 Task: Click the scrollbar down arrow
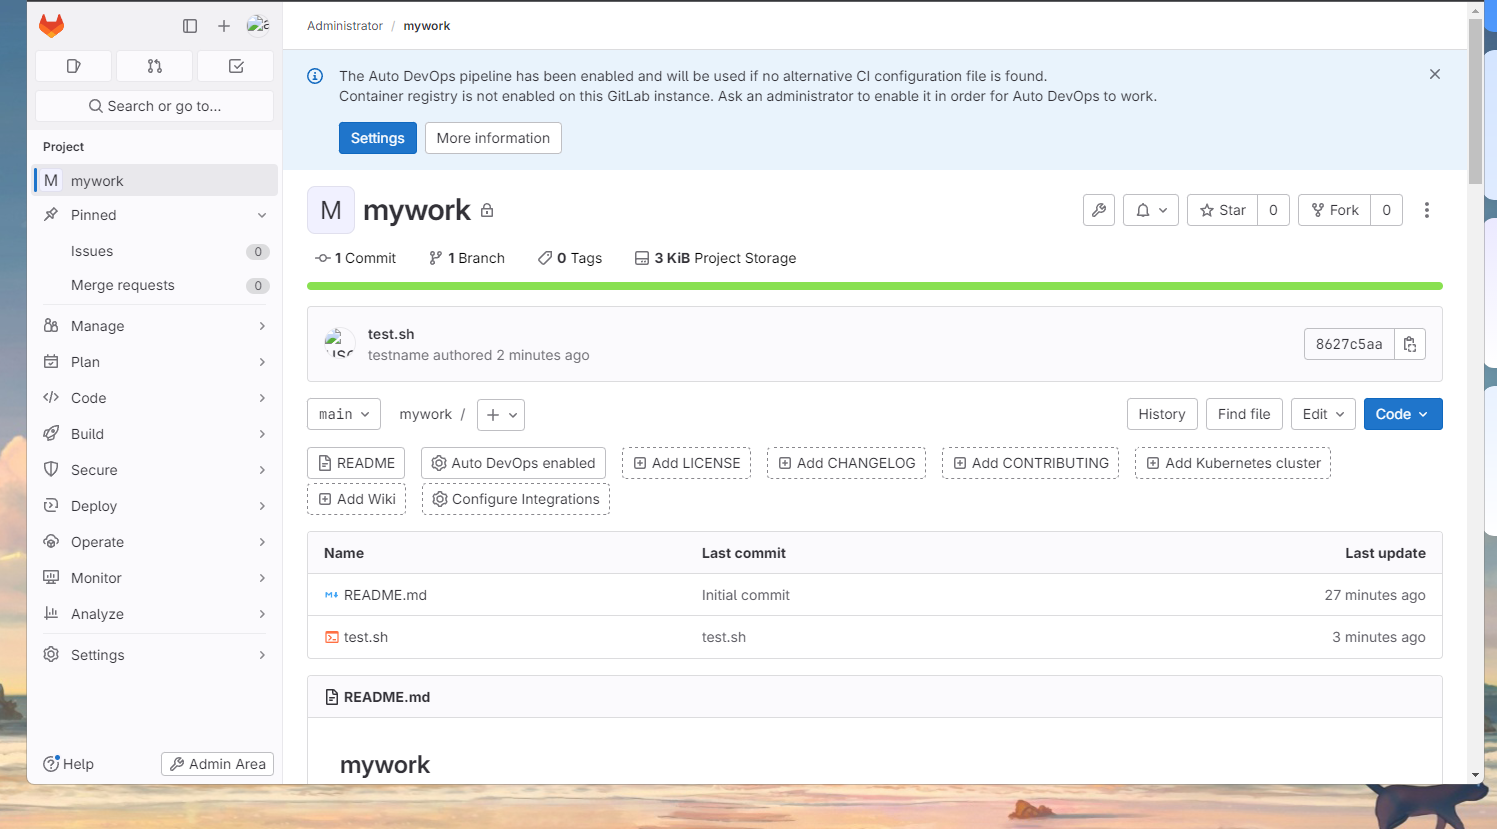1476,775
